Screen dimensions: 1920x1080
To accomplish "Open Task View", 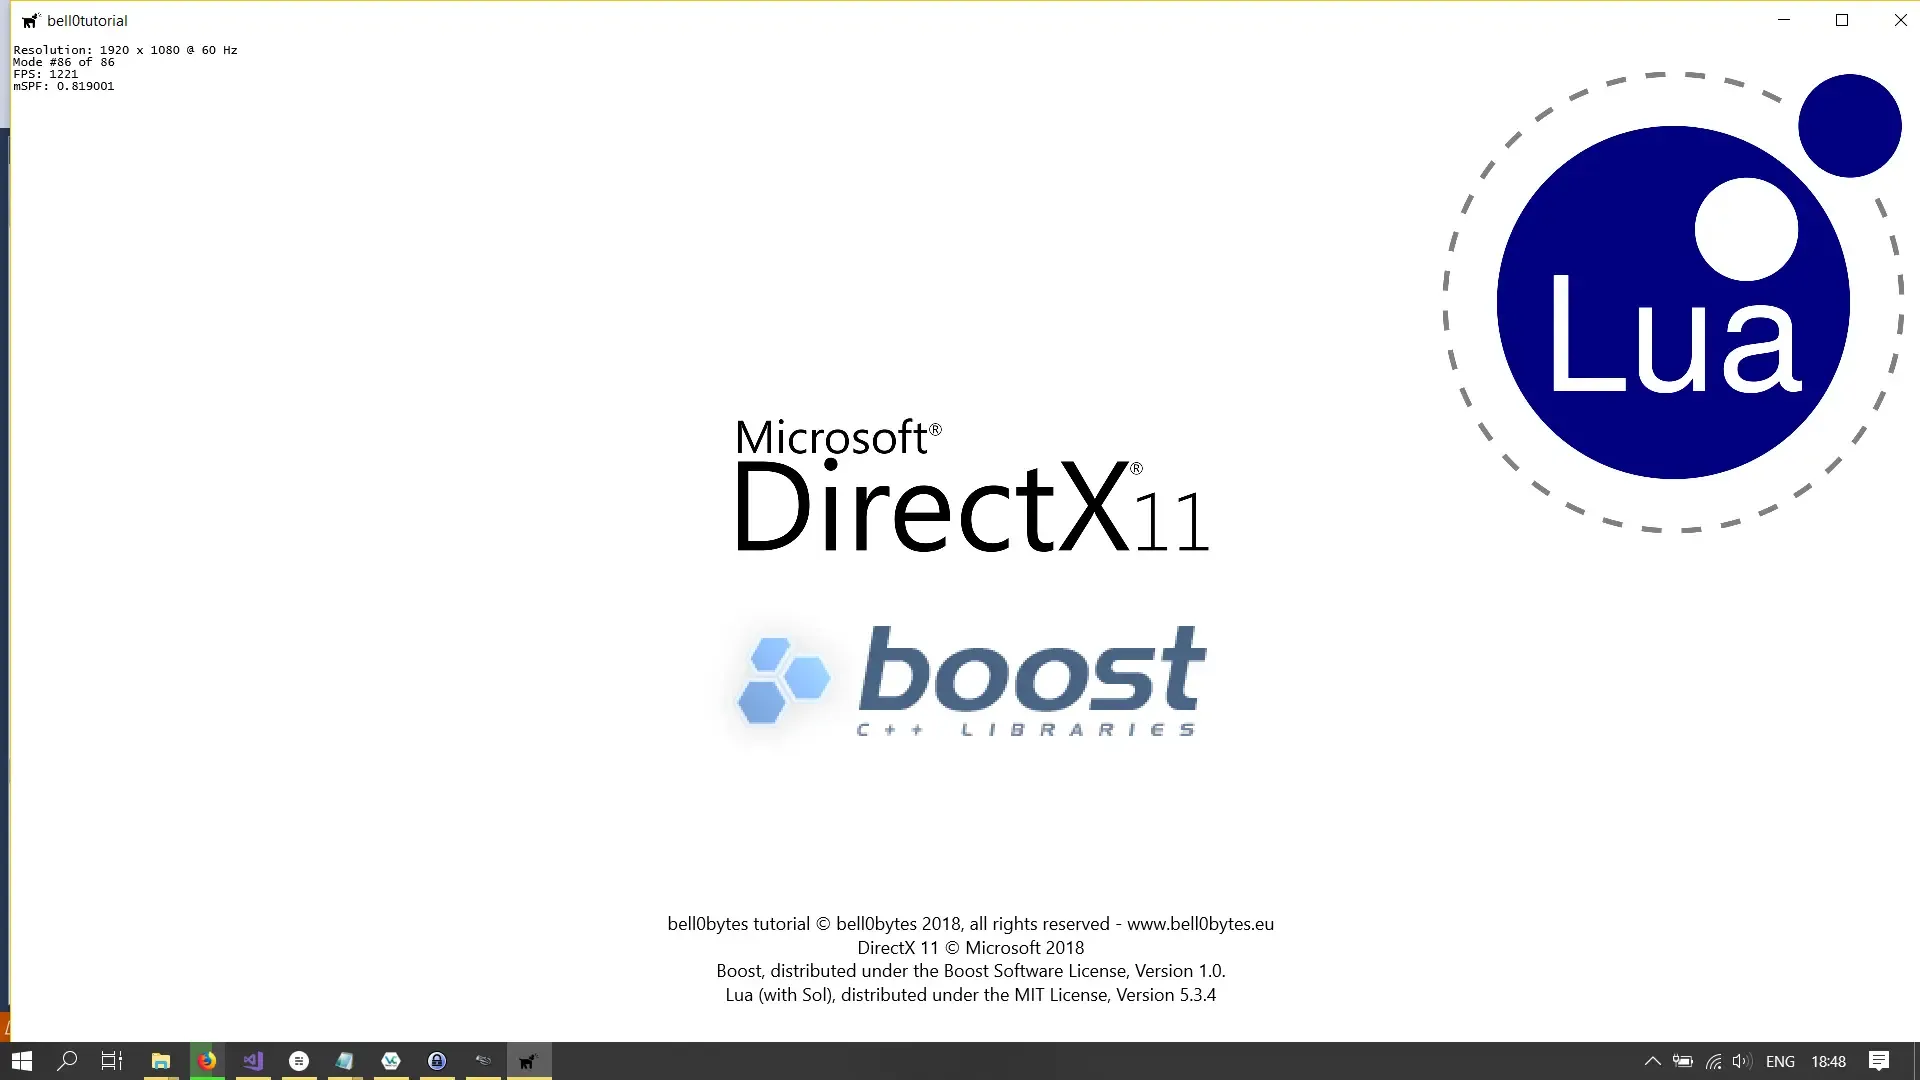I will [110, 1060].
